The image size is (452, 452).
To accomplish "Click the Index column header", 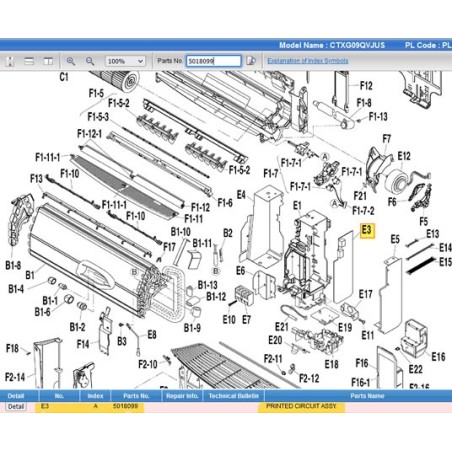I will click(95, 396).
